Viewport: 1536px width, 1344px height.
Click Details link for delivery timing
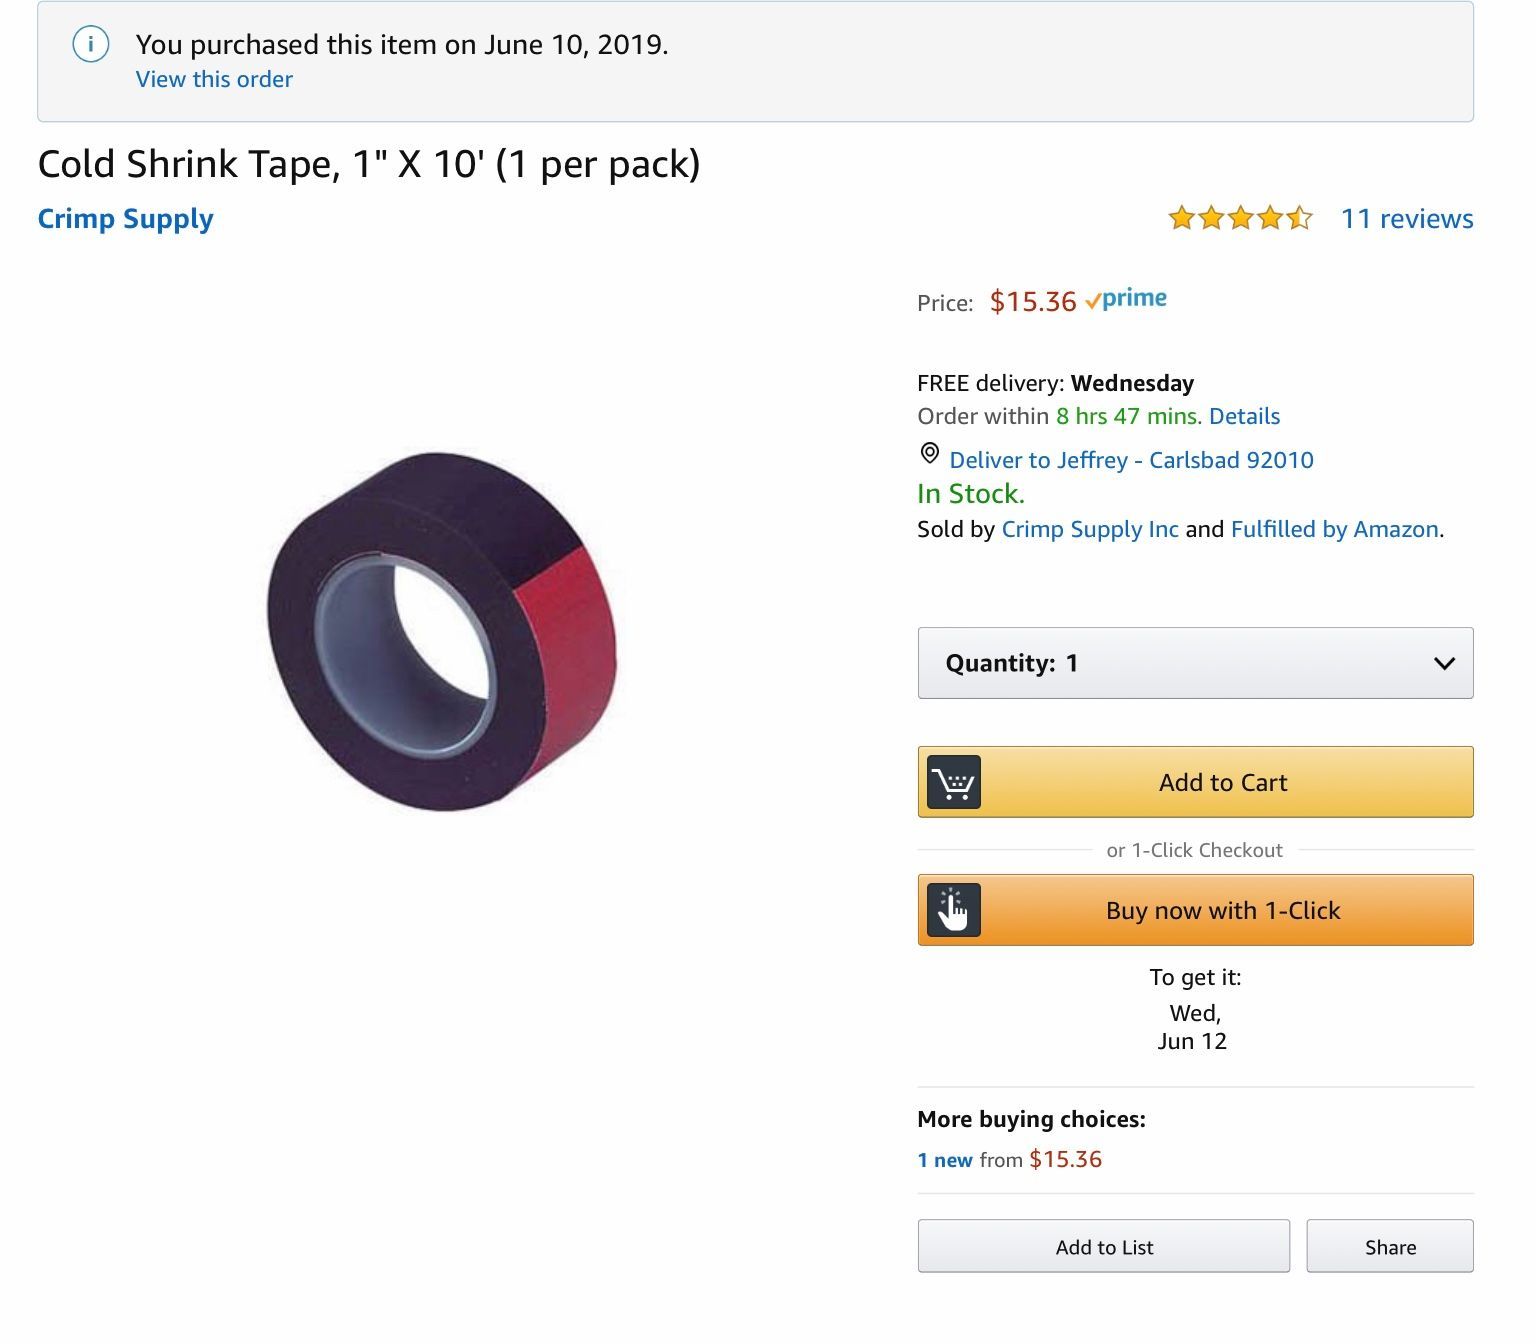[x=1244, y=416]
